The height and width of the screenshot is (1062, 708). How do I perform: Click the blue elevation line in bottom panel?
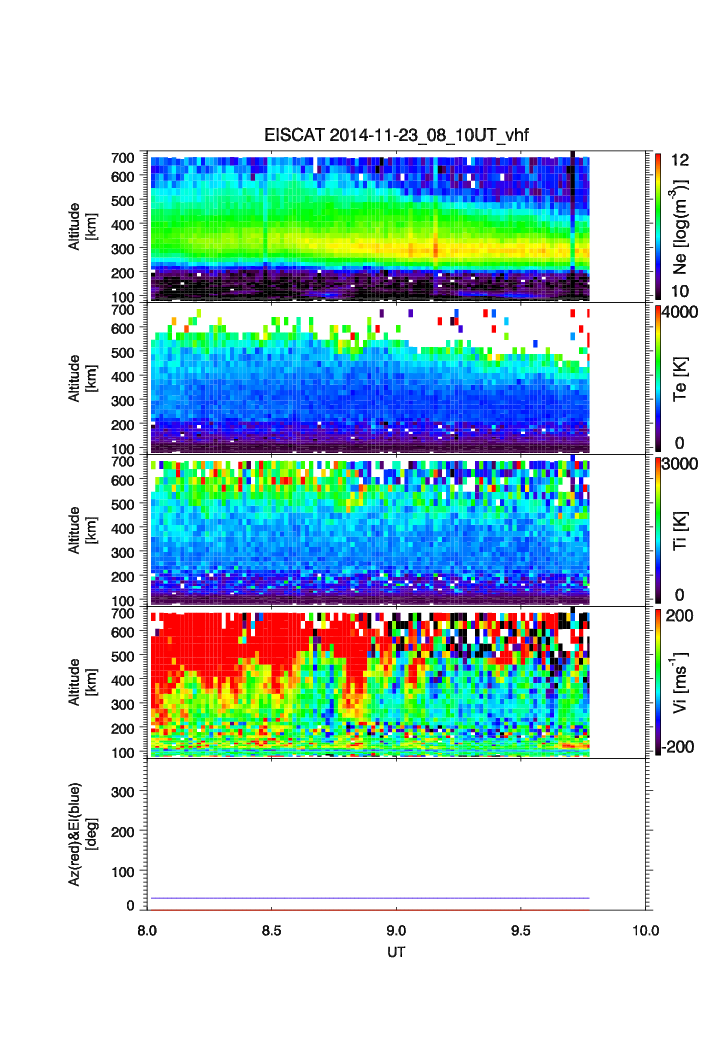(x=368, y=898)
